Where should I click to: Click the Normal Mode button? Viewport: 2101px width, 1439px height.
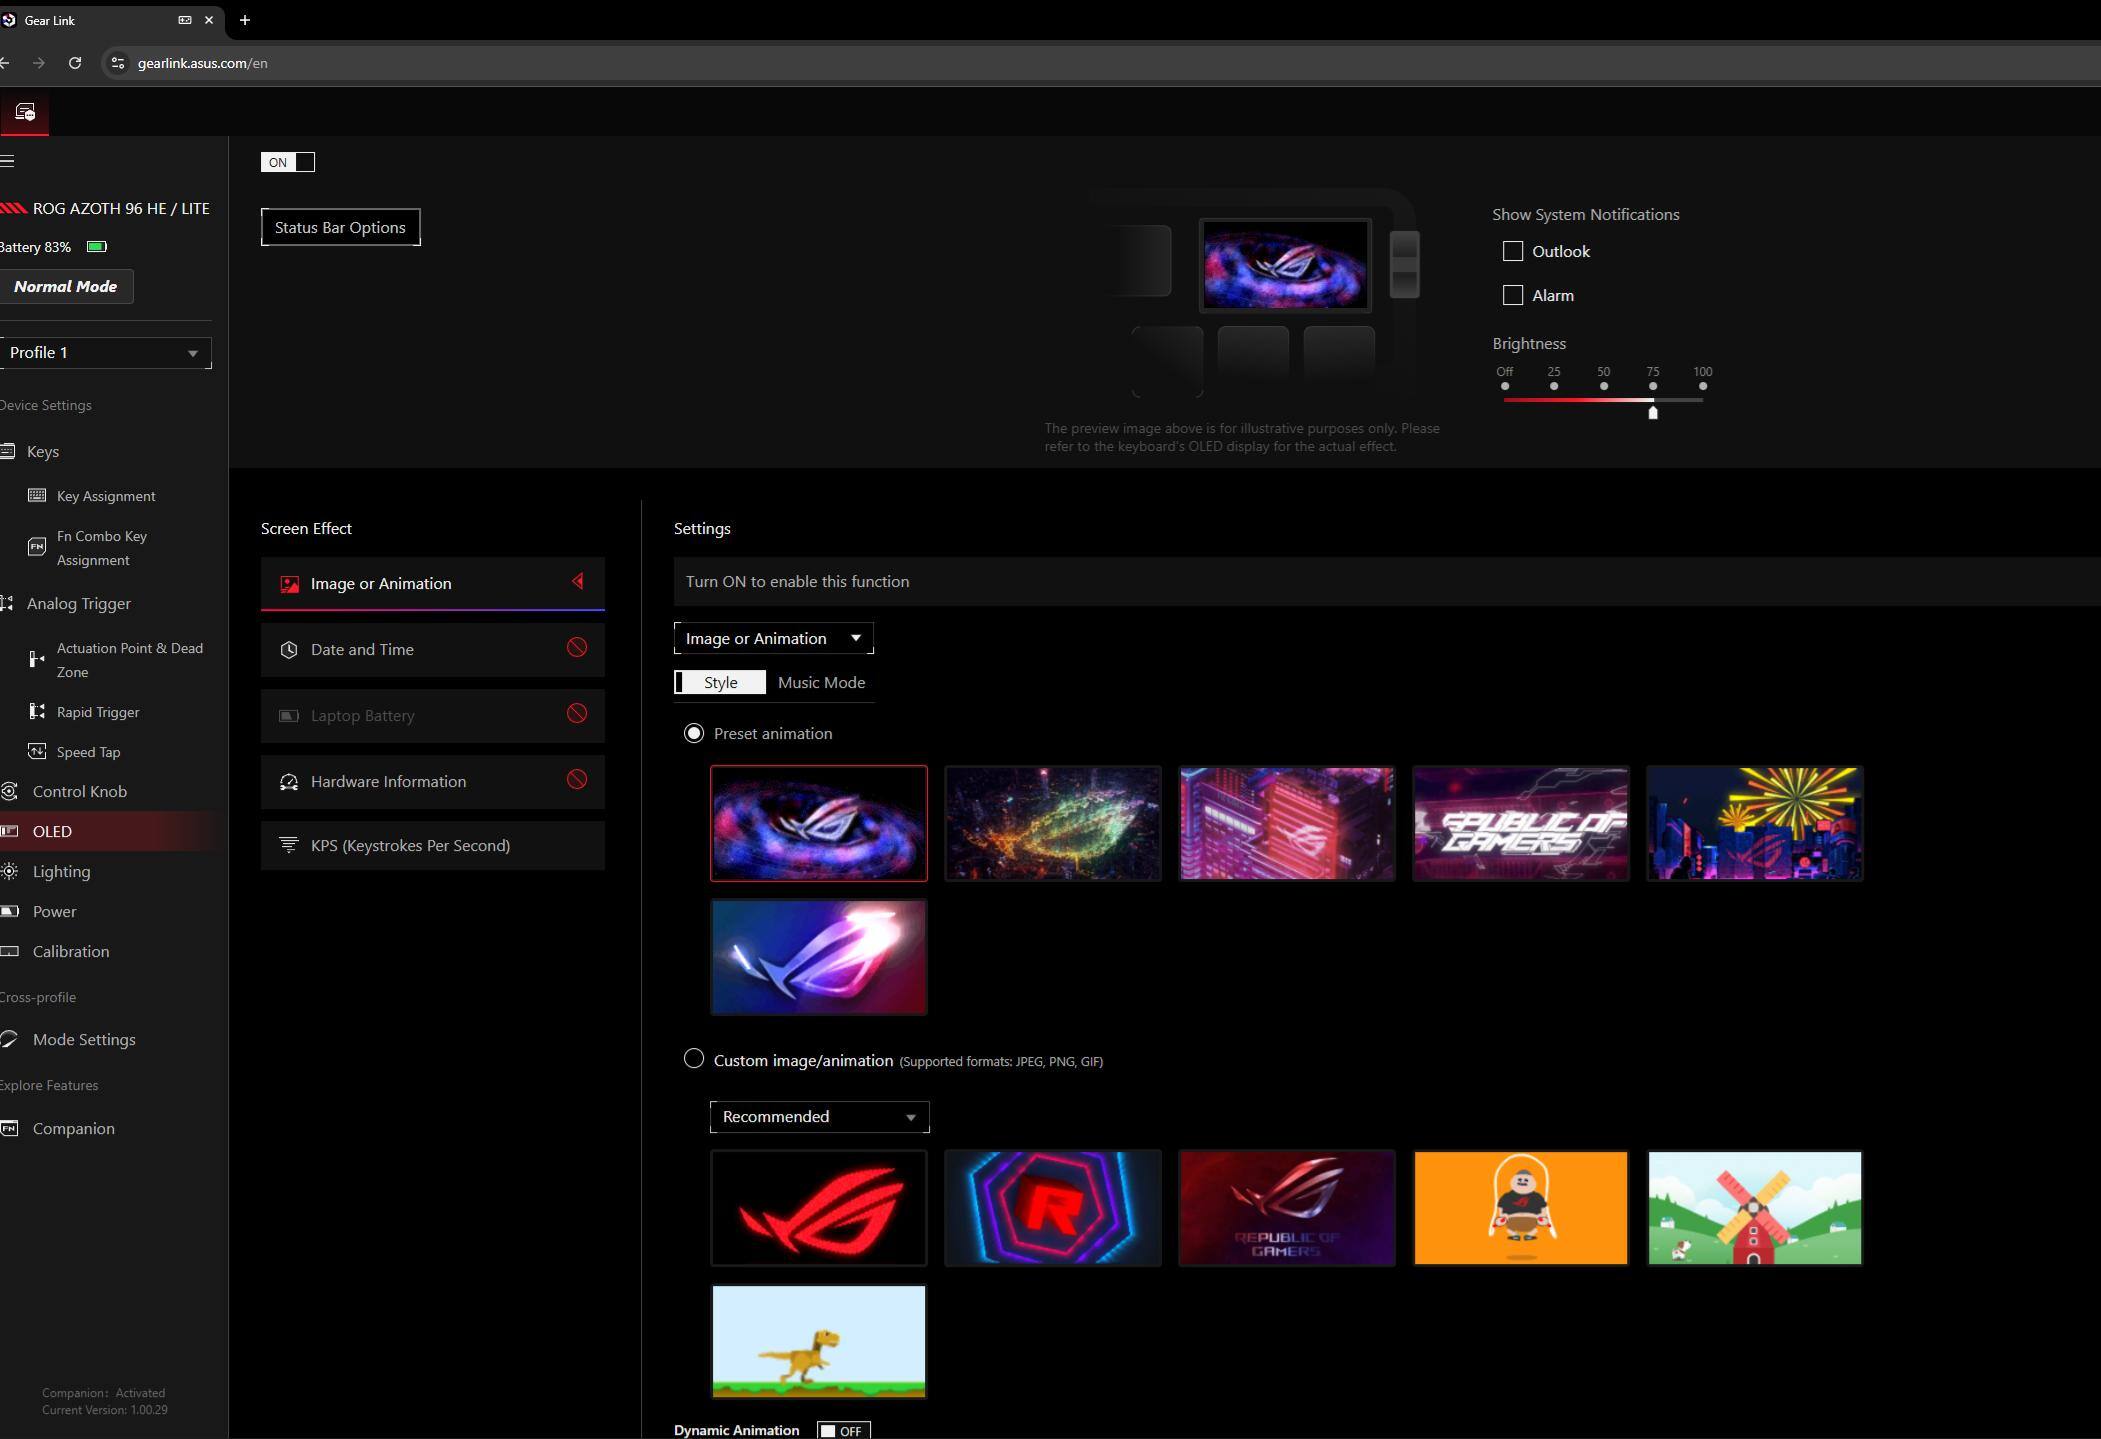66,286
